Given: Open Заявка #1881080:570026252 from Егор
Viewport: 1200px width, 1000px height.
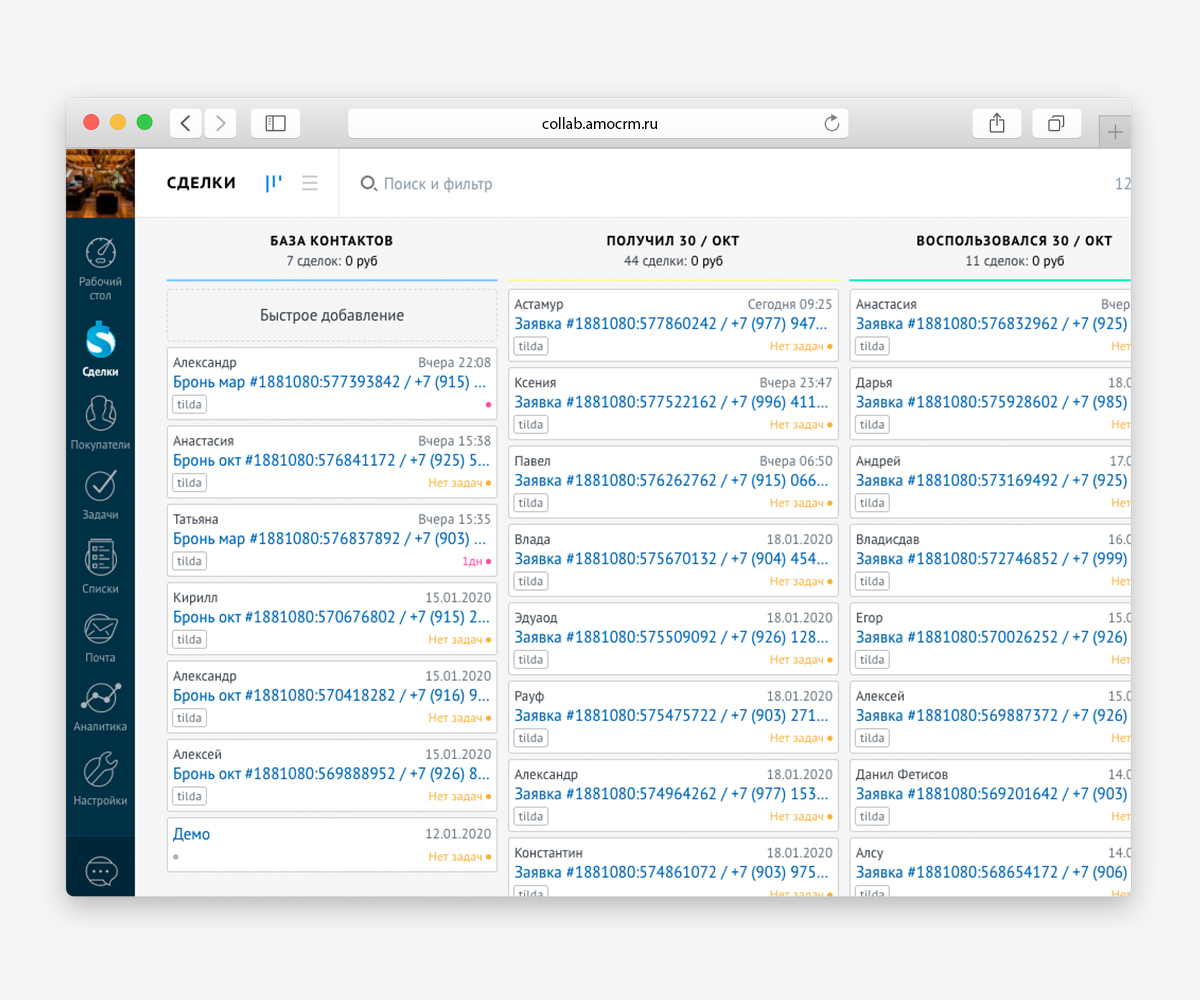Looking at the screenshot, I should click(992, 637).
